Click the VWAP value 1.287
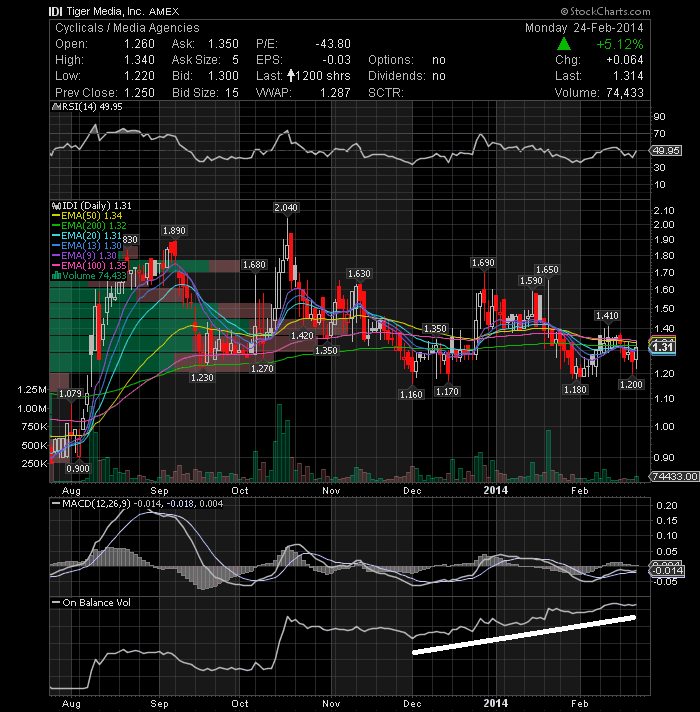 point(335,93)
